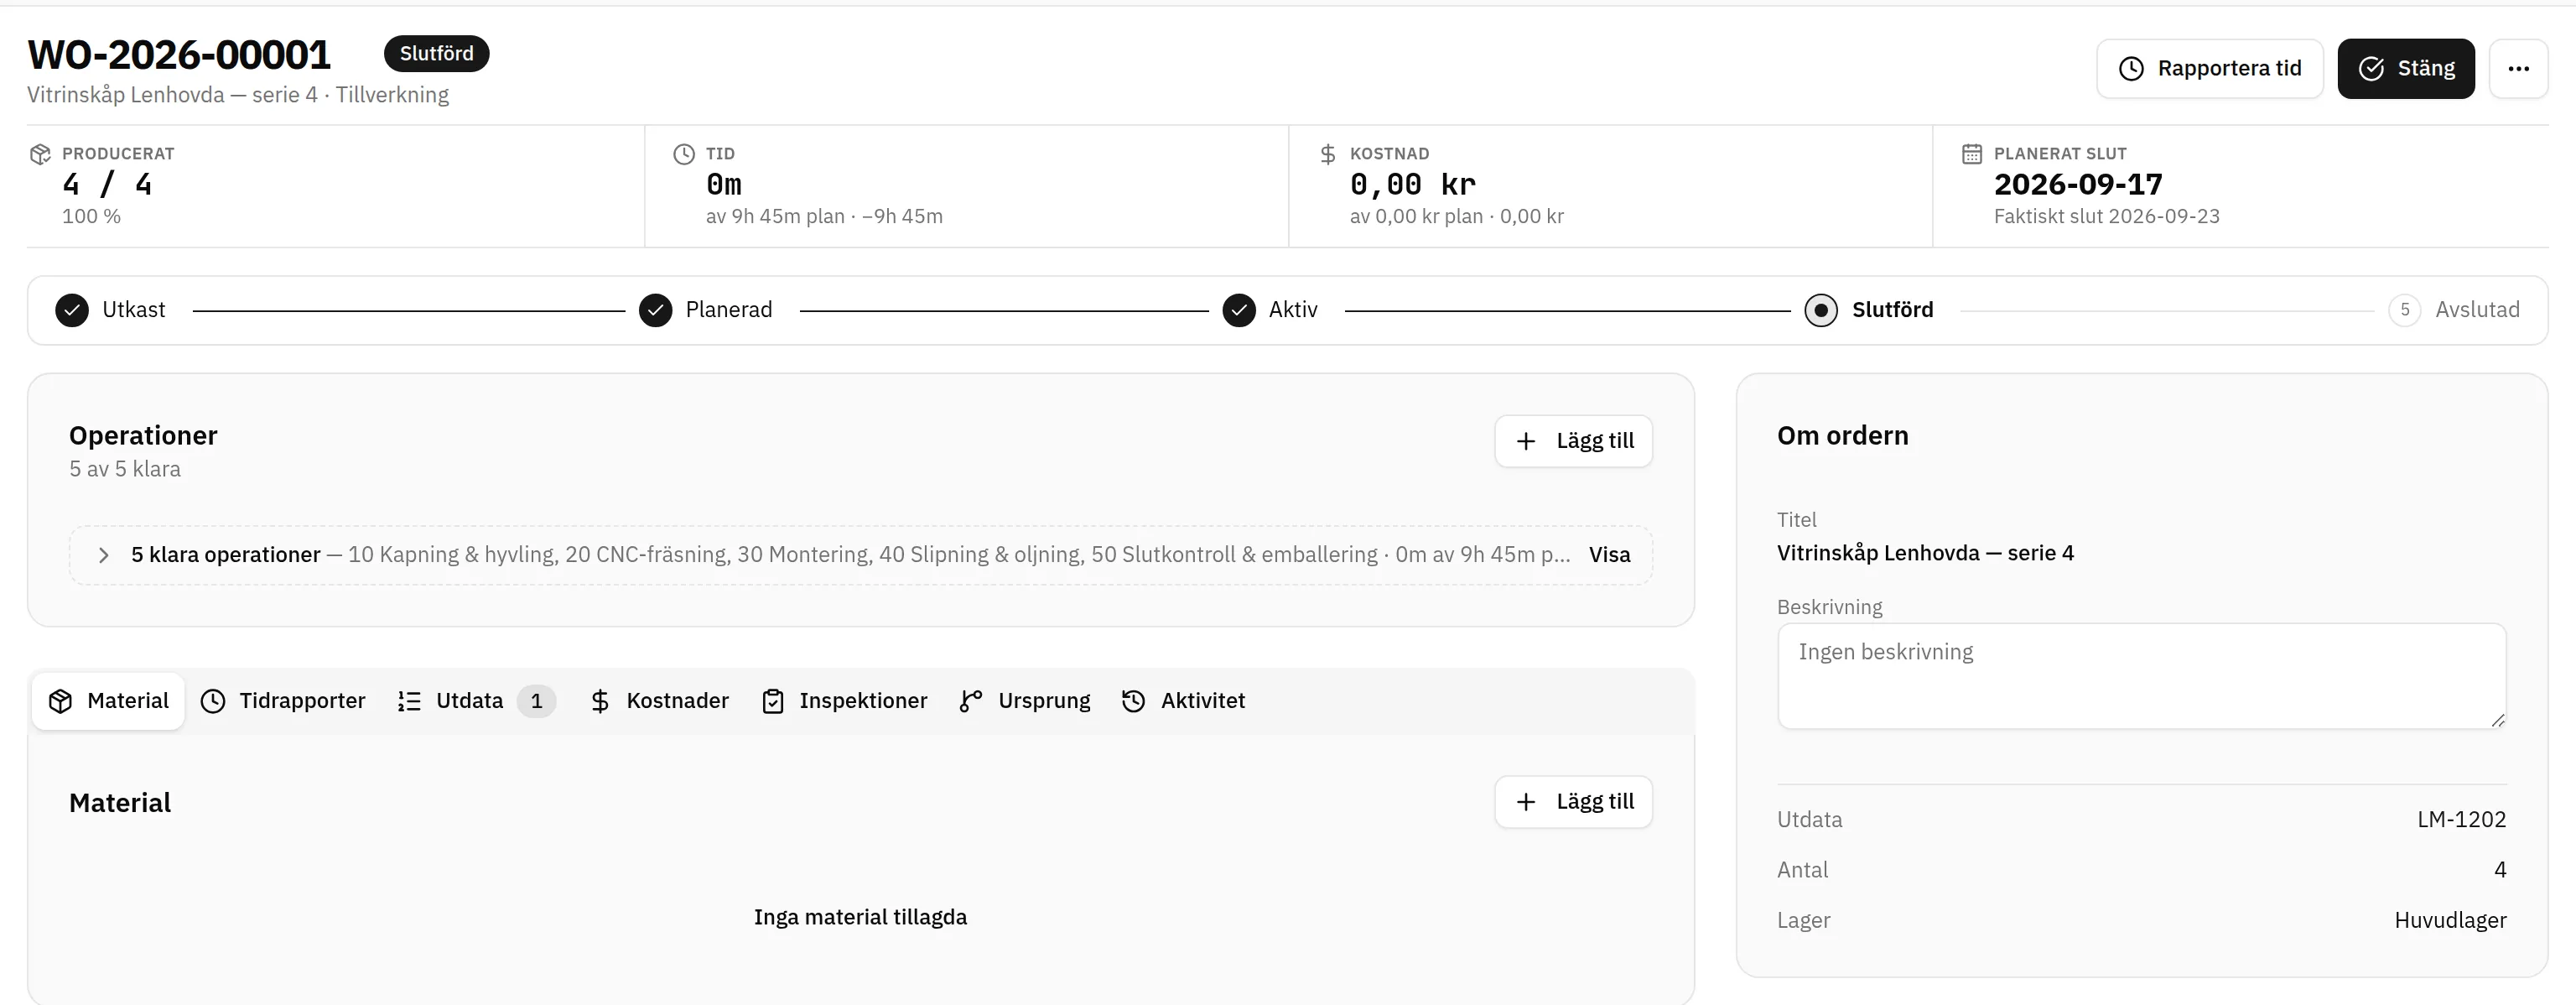This screenshot has height=1005, width=2576.
Task: Click the Faktiskt slut 2026-09-23 text
Action: 2106,217
